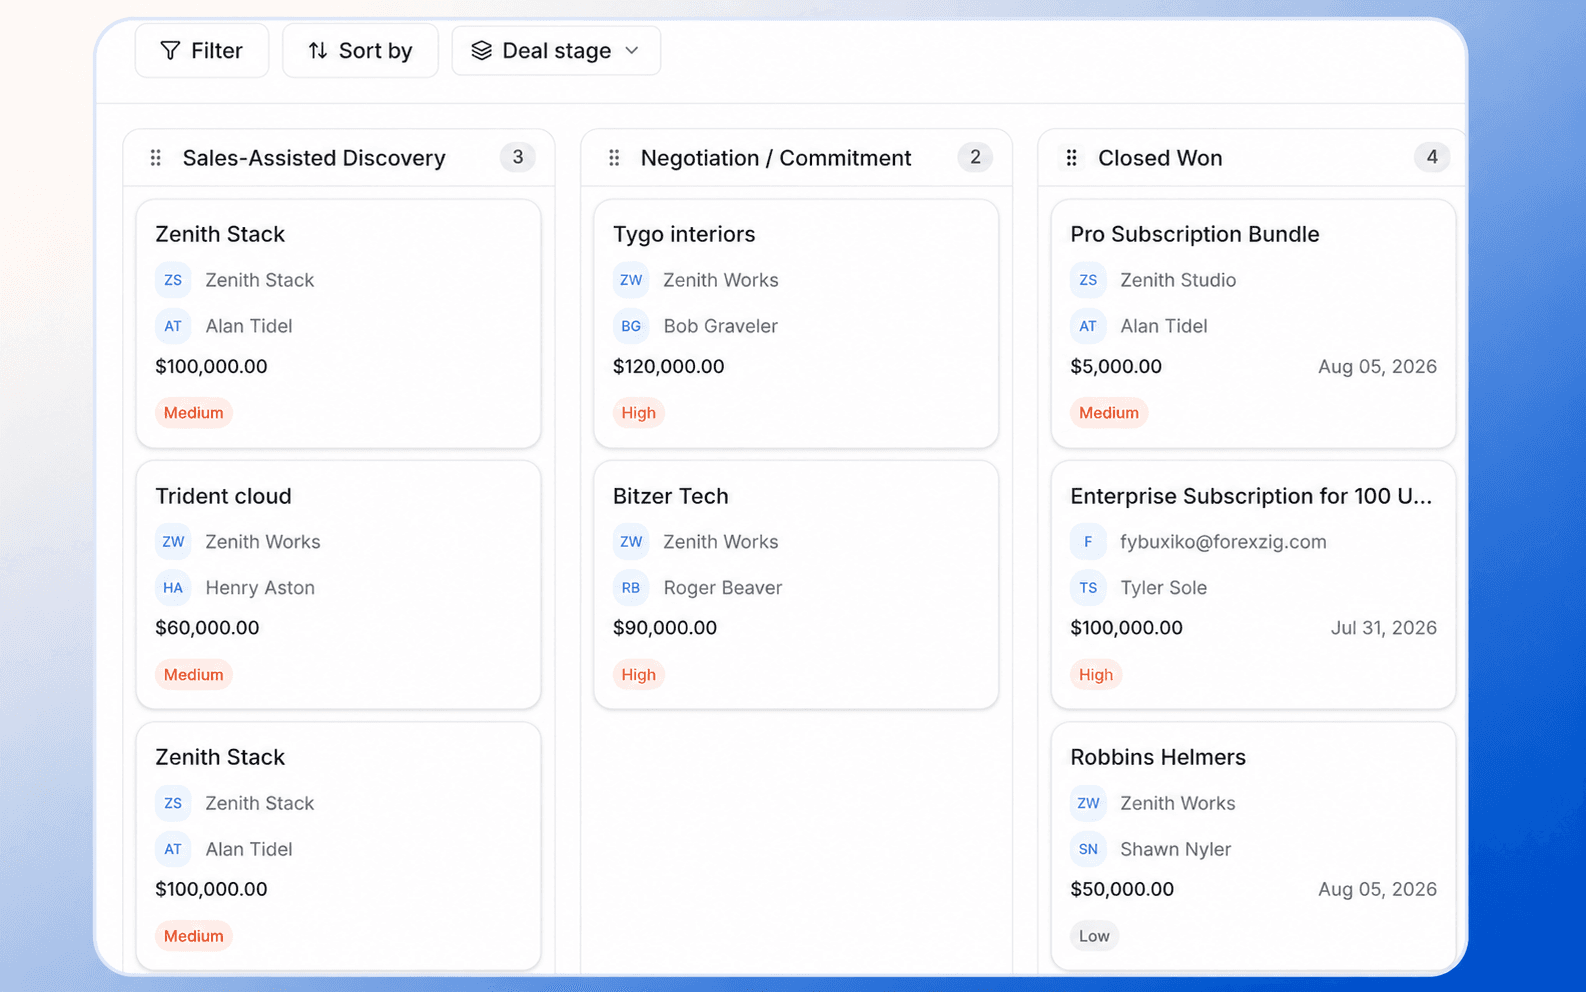Open the Tygo interiors deal card
The width and height of the screenshot is (1586, 992).
tap(796, 324)
